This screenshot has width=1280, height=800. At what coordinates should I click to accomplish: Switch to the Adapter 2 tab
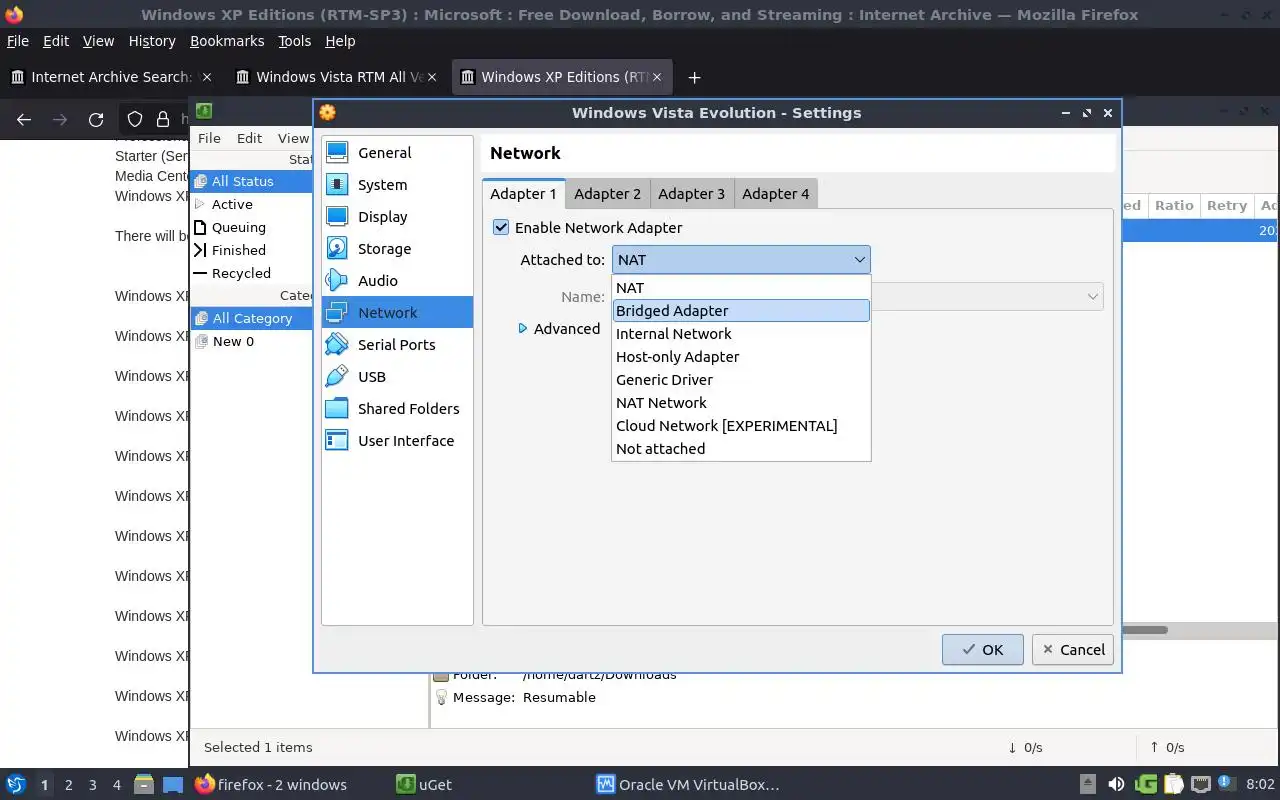coord(607,194)
